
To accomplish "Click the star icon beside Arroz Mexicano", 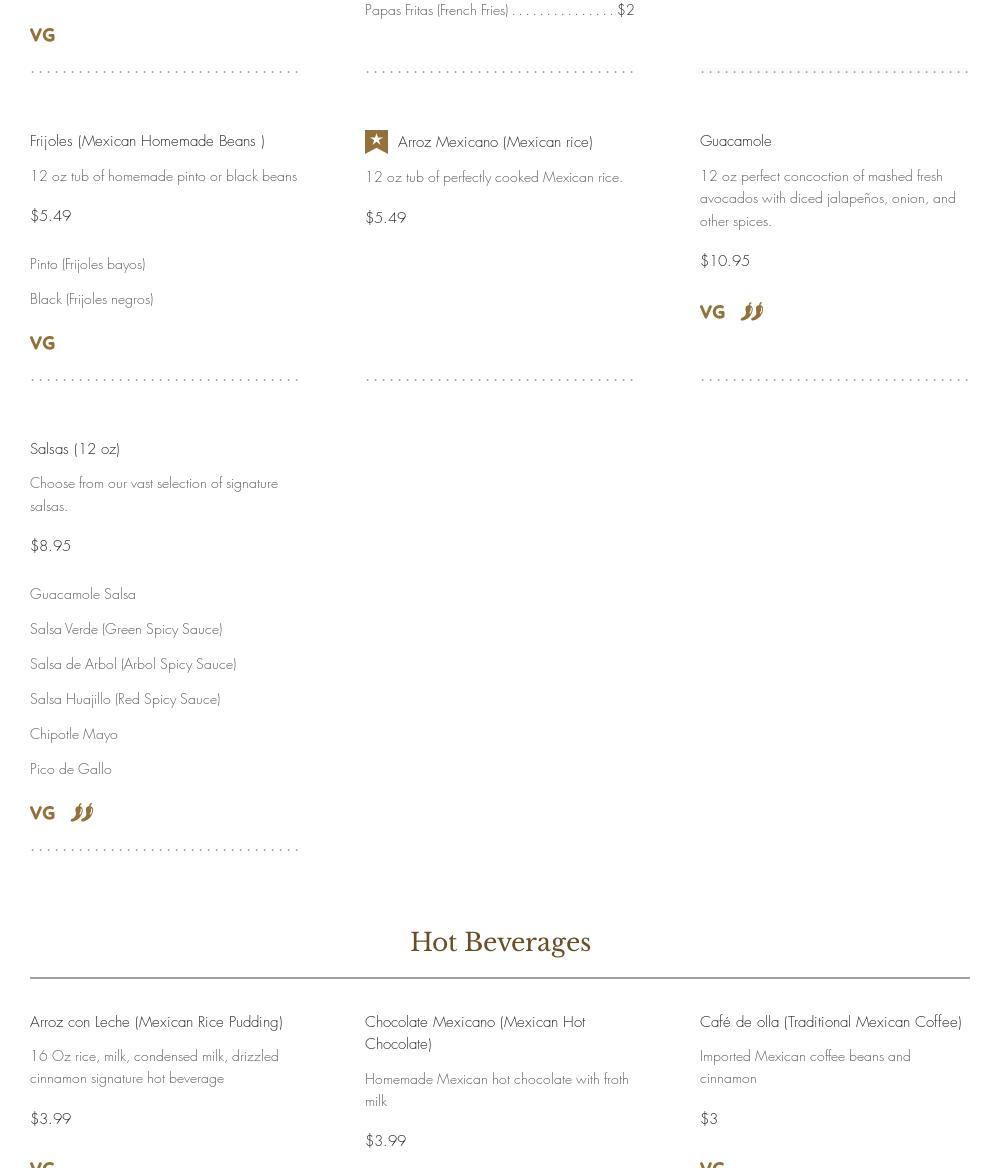I will coord(376,142).
